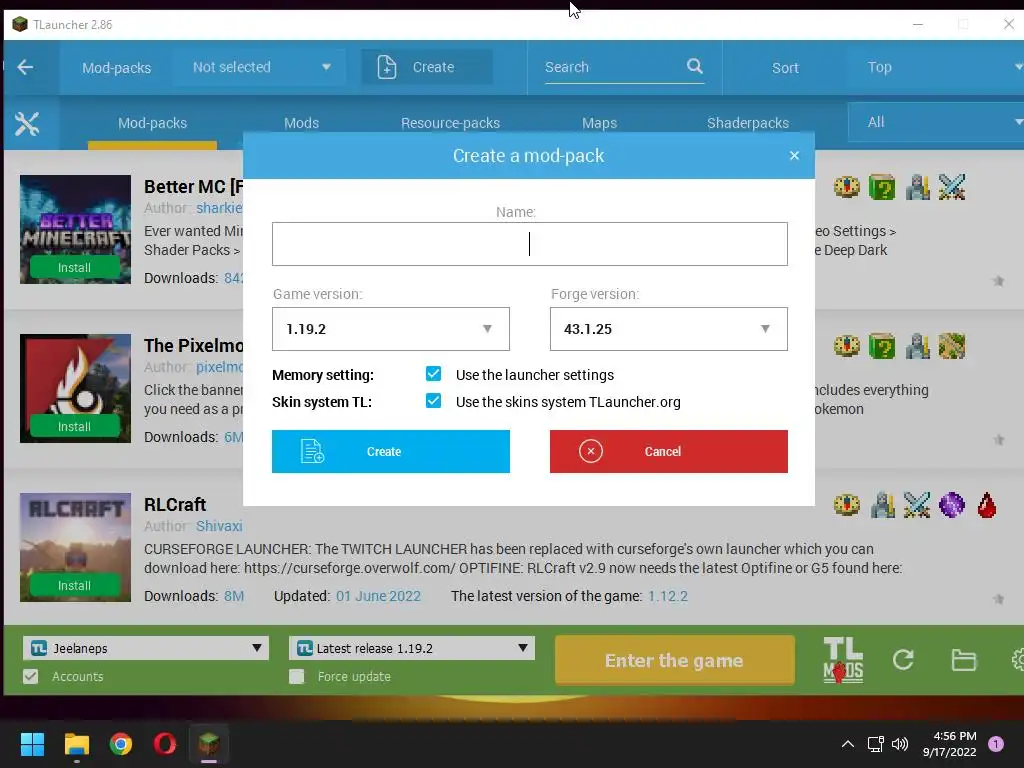
Task: Click the clock showing 4:56 PM
Action: 955,736
